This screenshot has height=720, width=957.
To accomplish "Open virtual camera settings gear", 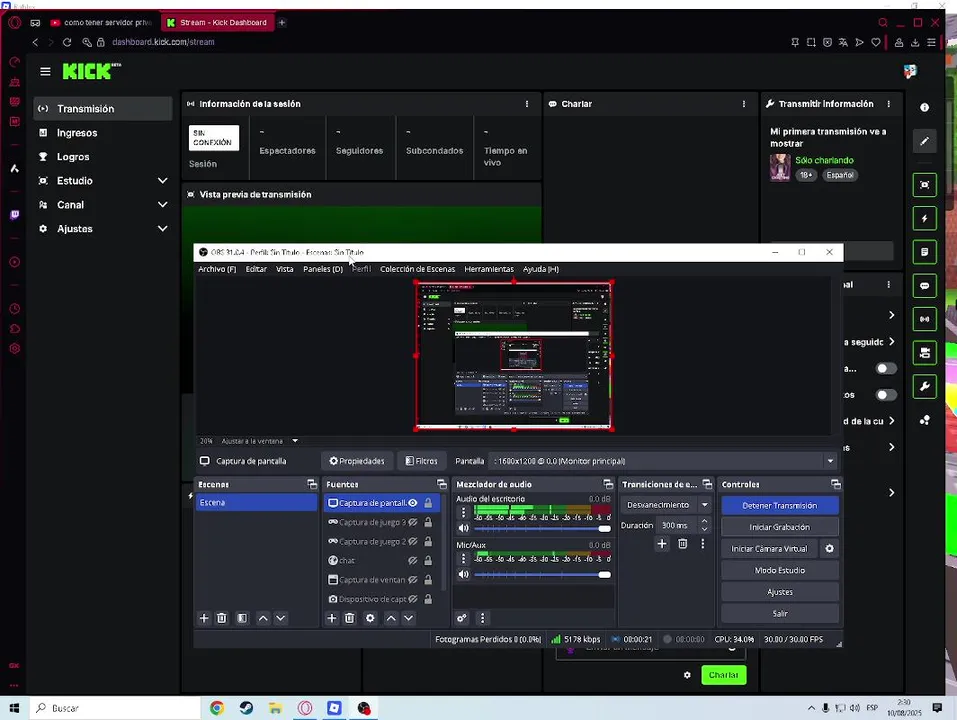I will coord(829,549).
